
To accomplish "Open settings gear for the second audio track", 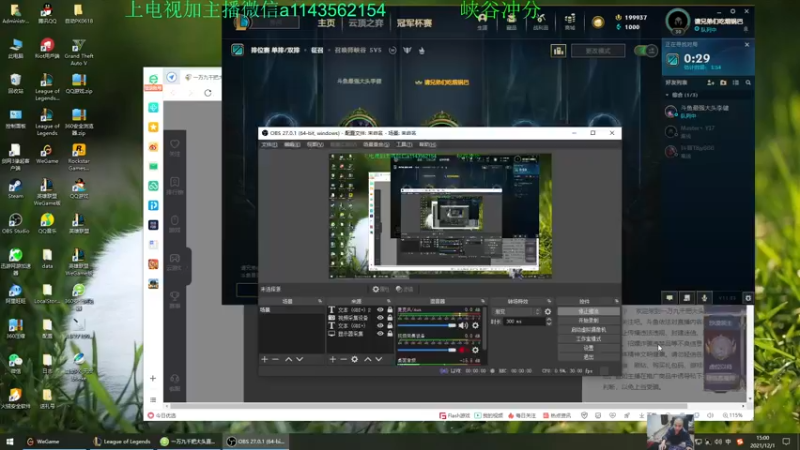I will click(x=475, y=350).
